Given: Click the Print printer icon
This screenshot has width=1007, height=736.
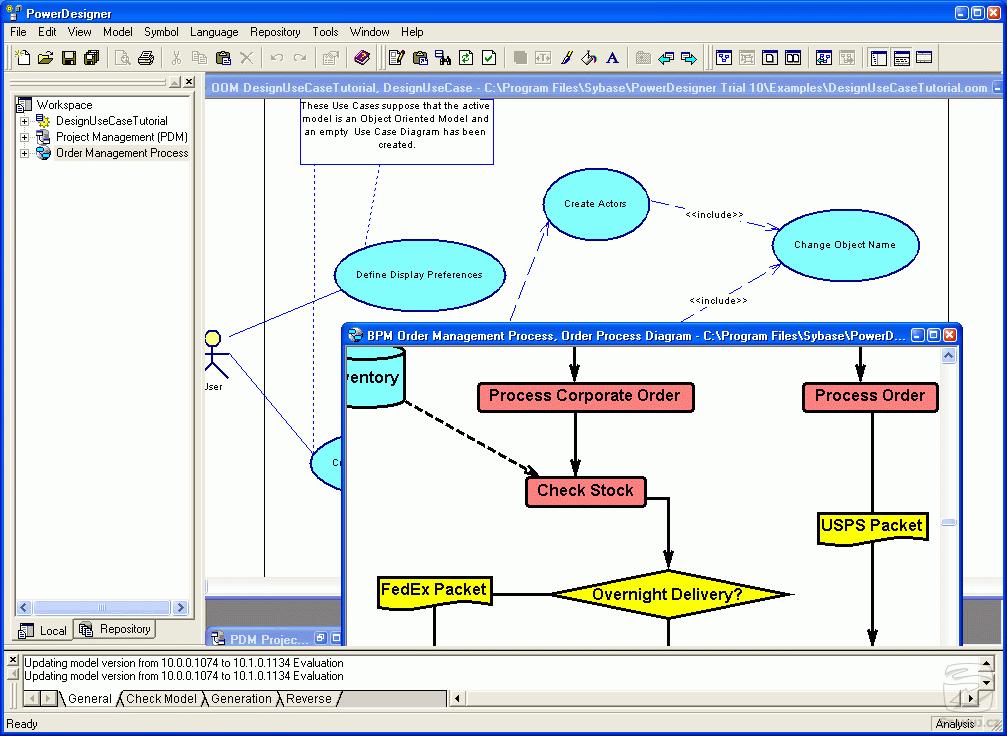Looking at the screenshot, I should tap(146, 58).
